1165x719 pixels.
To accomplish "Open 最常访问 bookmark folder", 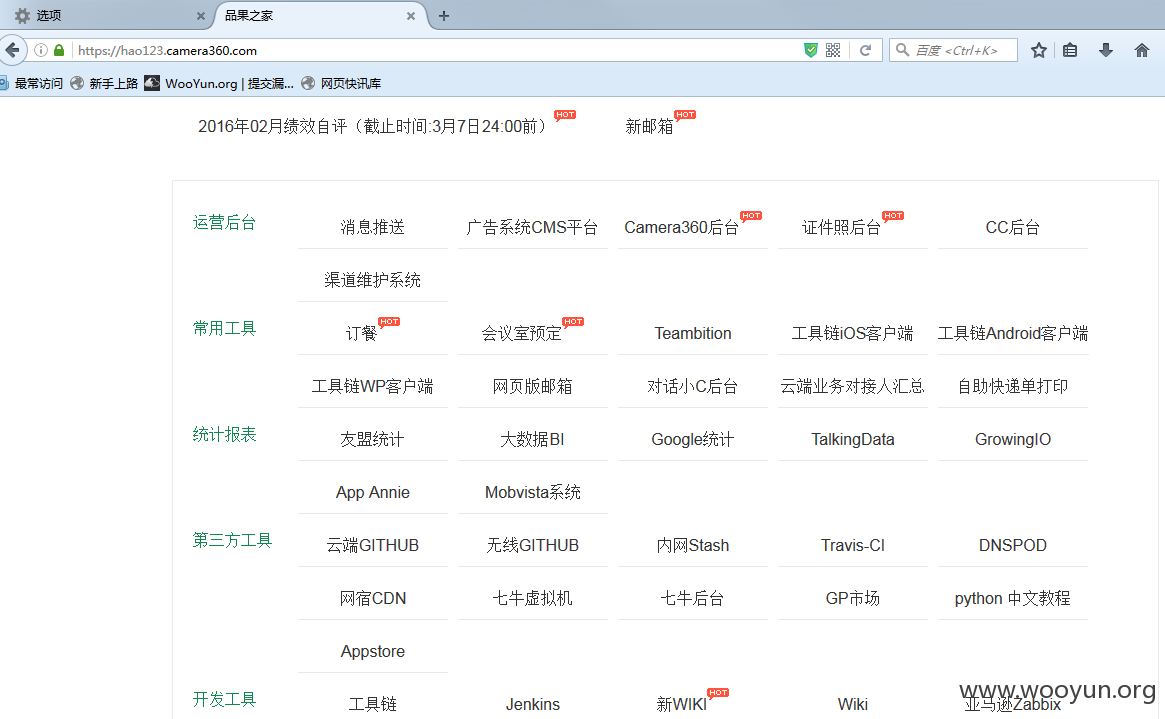I will pos(32,83).
